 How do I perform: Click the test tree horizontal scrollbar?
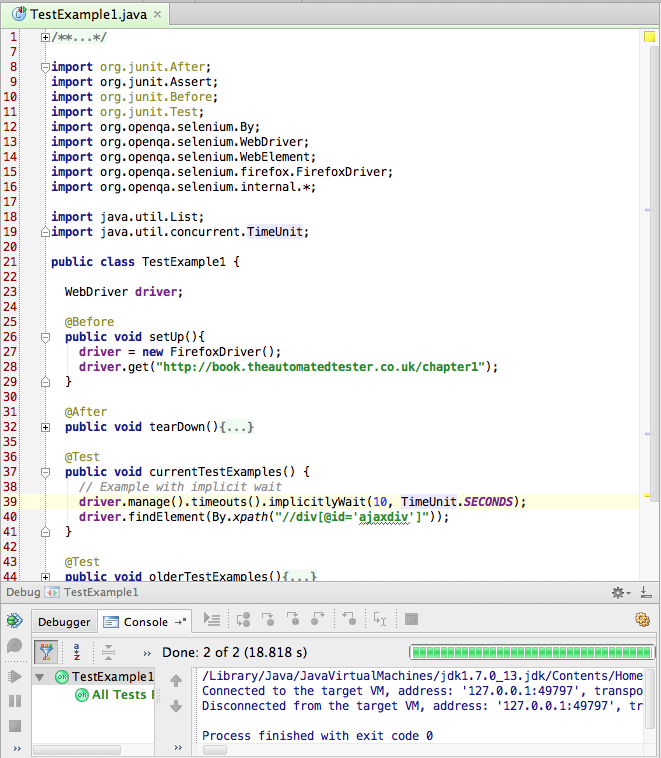76,750
